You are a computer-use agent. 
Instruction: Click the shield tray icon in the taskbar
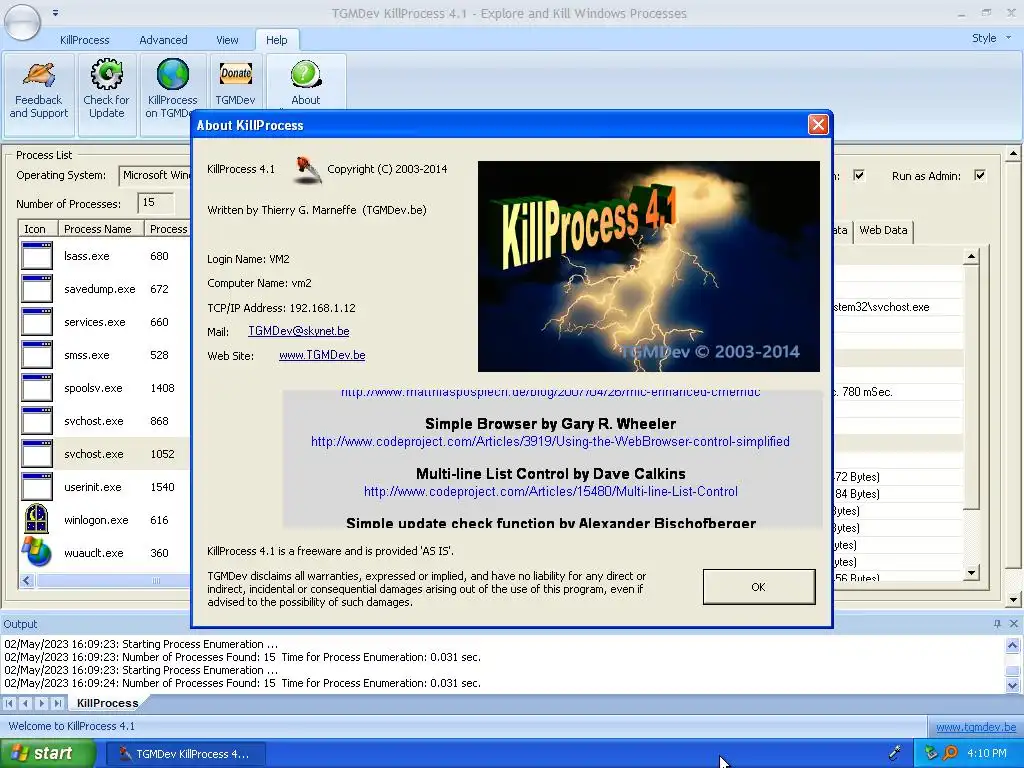(931, 753)
